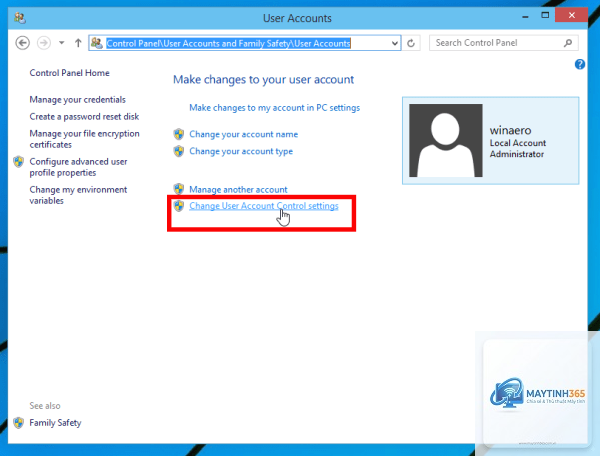The height and width of the screenshot is (456, 600).
Task: Maximize the User Accounts window
Action: point(545,15)
